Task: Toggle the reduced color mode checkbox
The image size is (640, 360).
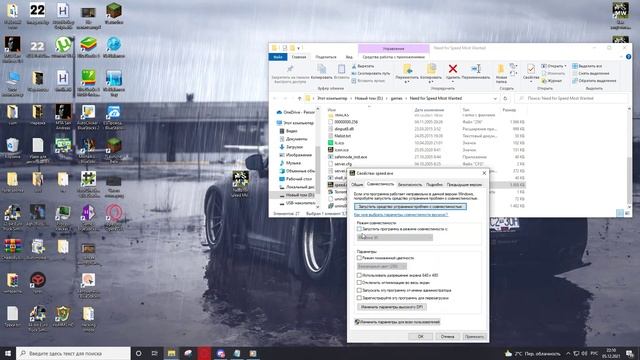Action: tap(359, 258)
